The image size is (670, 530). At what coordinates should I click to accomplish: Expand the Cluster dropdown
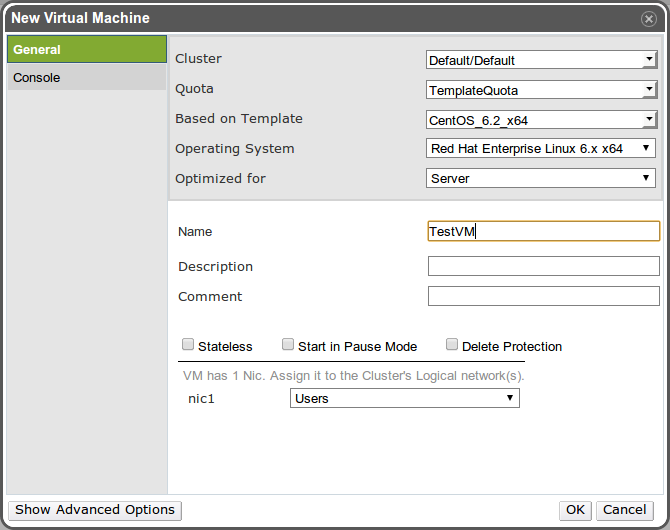[x=540, y=60]
